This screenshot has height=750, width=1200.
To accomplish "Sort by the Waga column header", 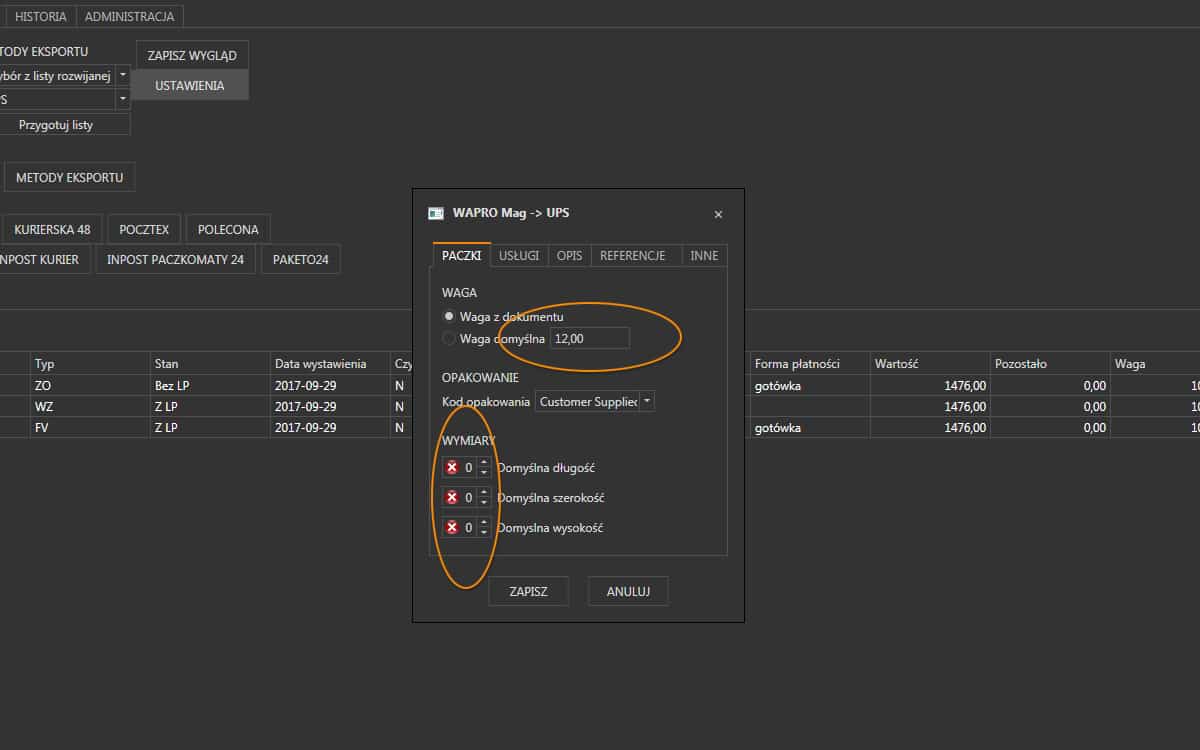I will [x=1155, y=363].
